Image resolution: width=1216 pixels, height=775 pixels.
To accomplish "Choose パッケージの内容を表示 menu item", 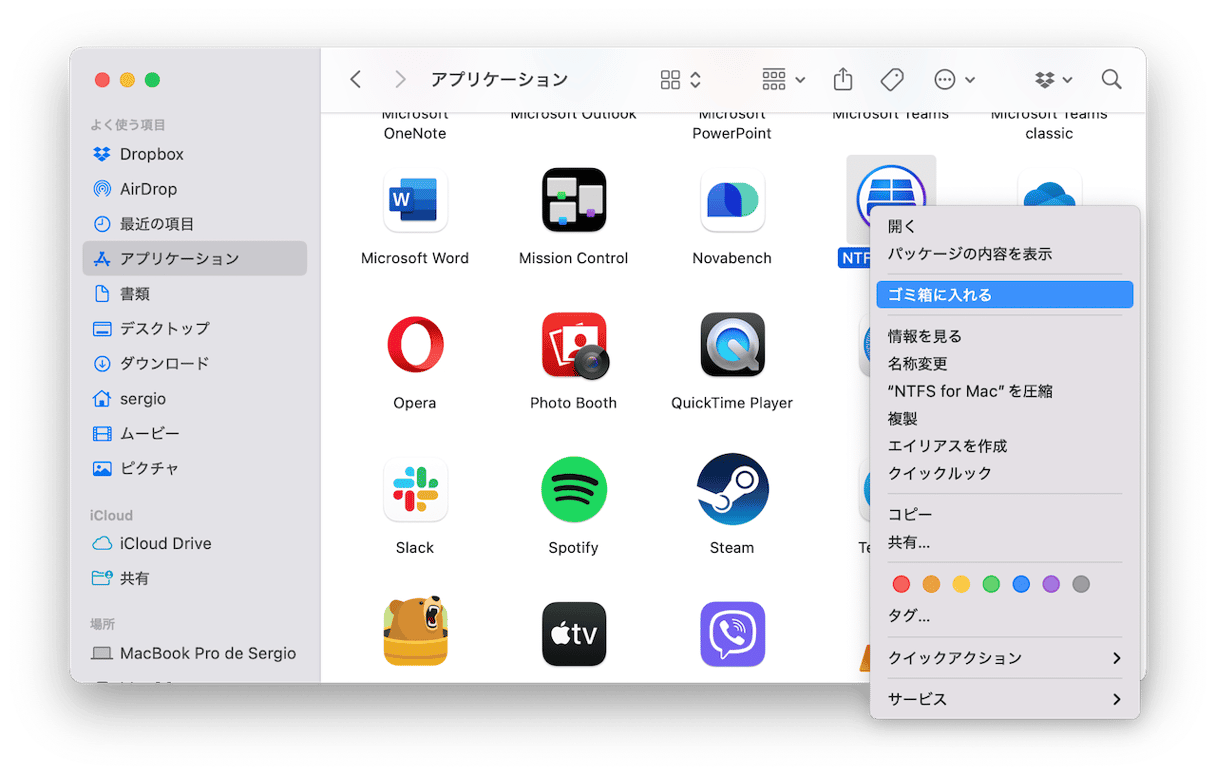I will tap(1004, 254).
